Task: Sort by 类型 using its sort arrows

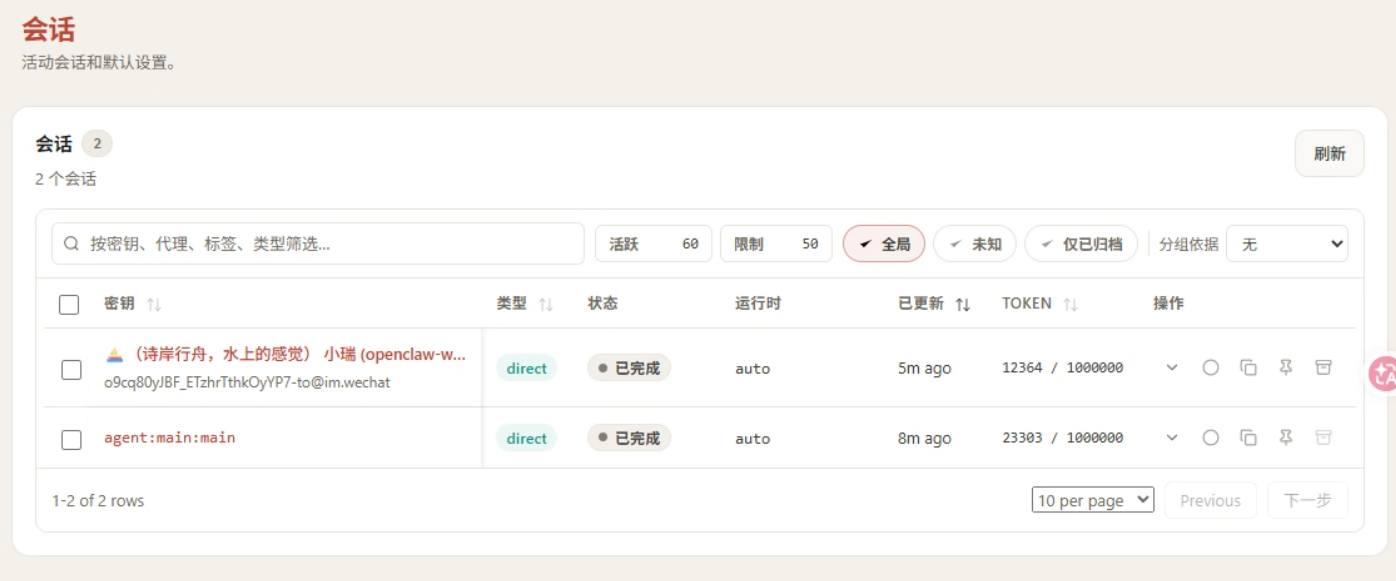Action: coord(546,304)
